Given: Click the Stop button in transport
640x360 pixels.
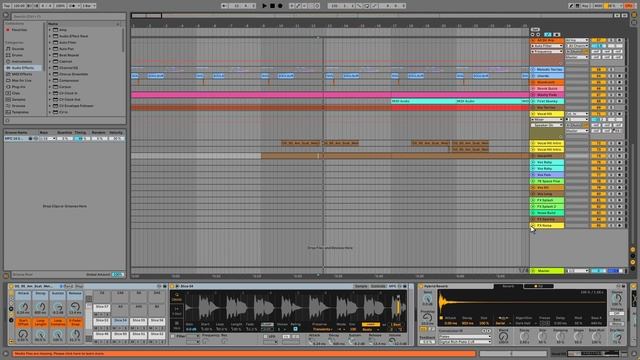Looking at the screenshot, I should click(272, 6).
